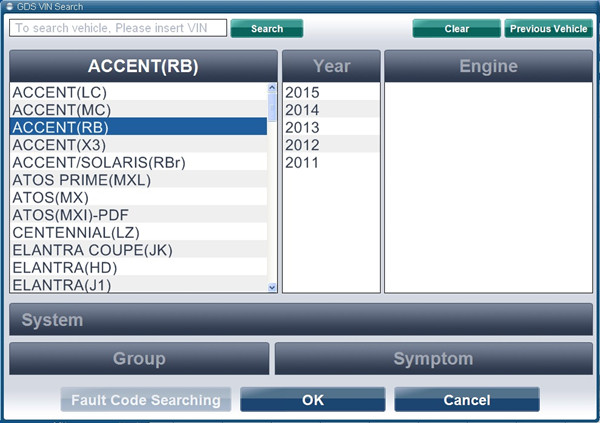Click the model list scroll up arrow
Image resolution: width=600 pixels, height=423 pixels.
tap(272, 88)
